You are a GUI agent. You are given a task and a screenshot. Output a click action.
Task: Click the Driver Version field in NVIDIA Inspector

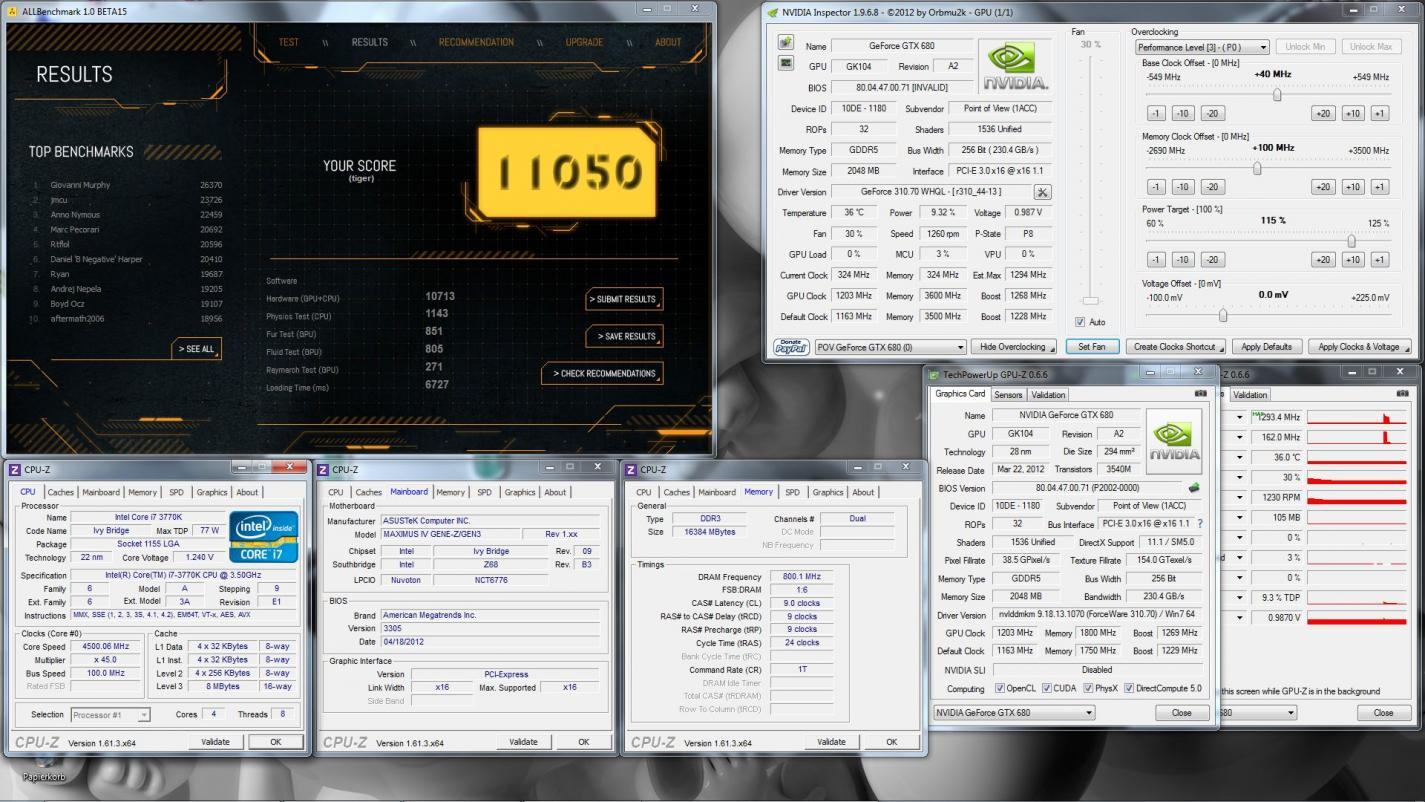(930, 192)
